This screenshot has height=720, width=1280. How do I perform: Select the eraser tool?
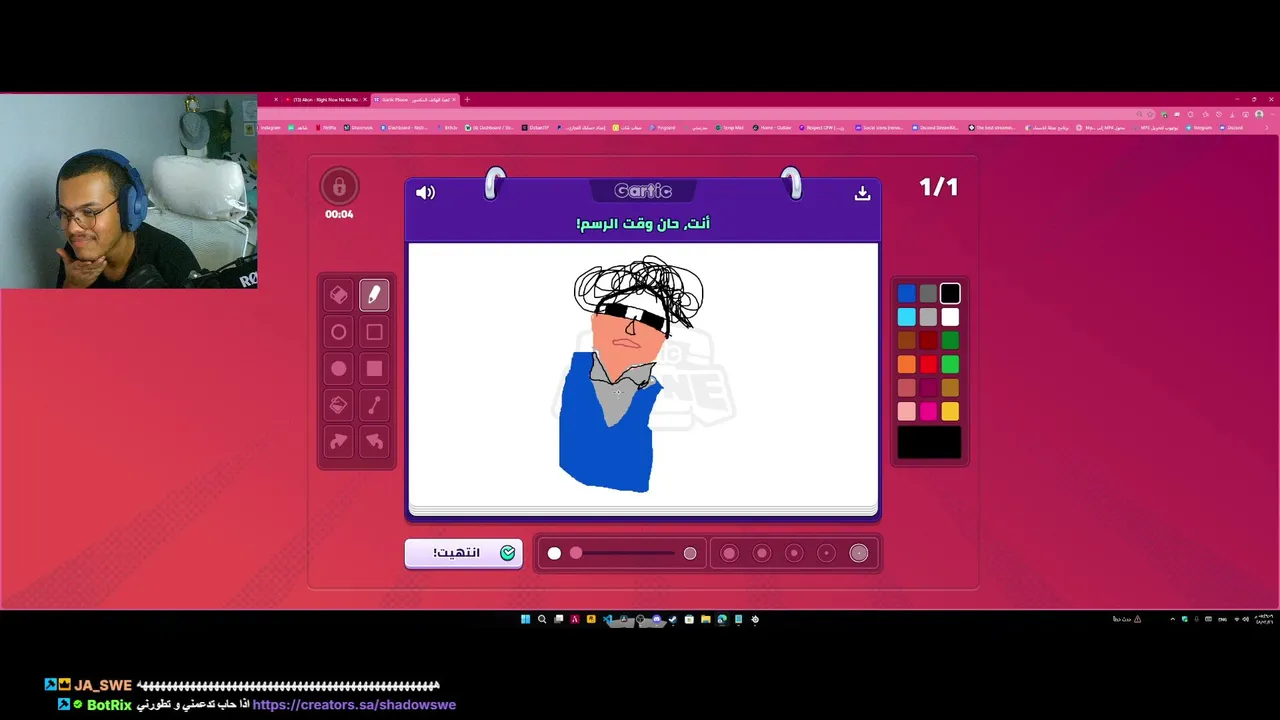[339, 295]
